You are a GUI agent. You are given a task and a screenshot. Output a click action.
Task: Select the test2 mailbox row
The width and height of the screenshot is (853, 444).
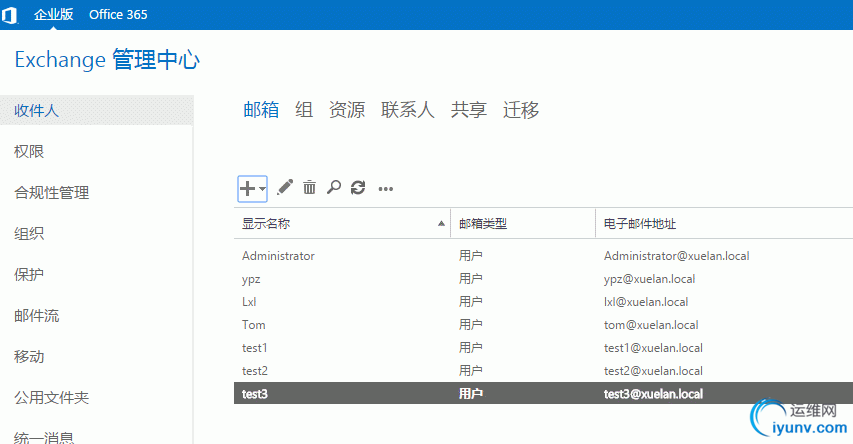[x=543, y=371]
